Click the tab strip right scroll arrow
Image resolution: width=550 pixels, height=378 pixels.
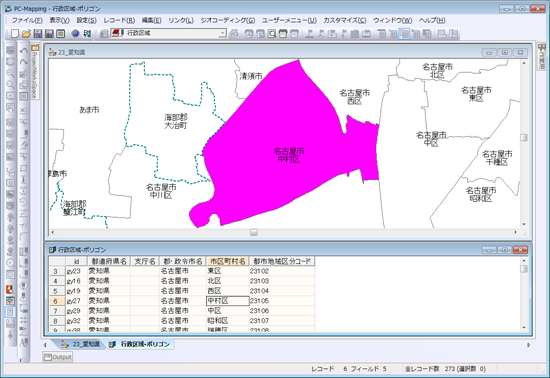click(528, 345)
